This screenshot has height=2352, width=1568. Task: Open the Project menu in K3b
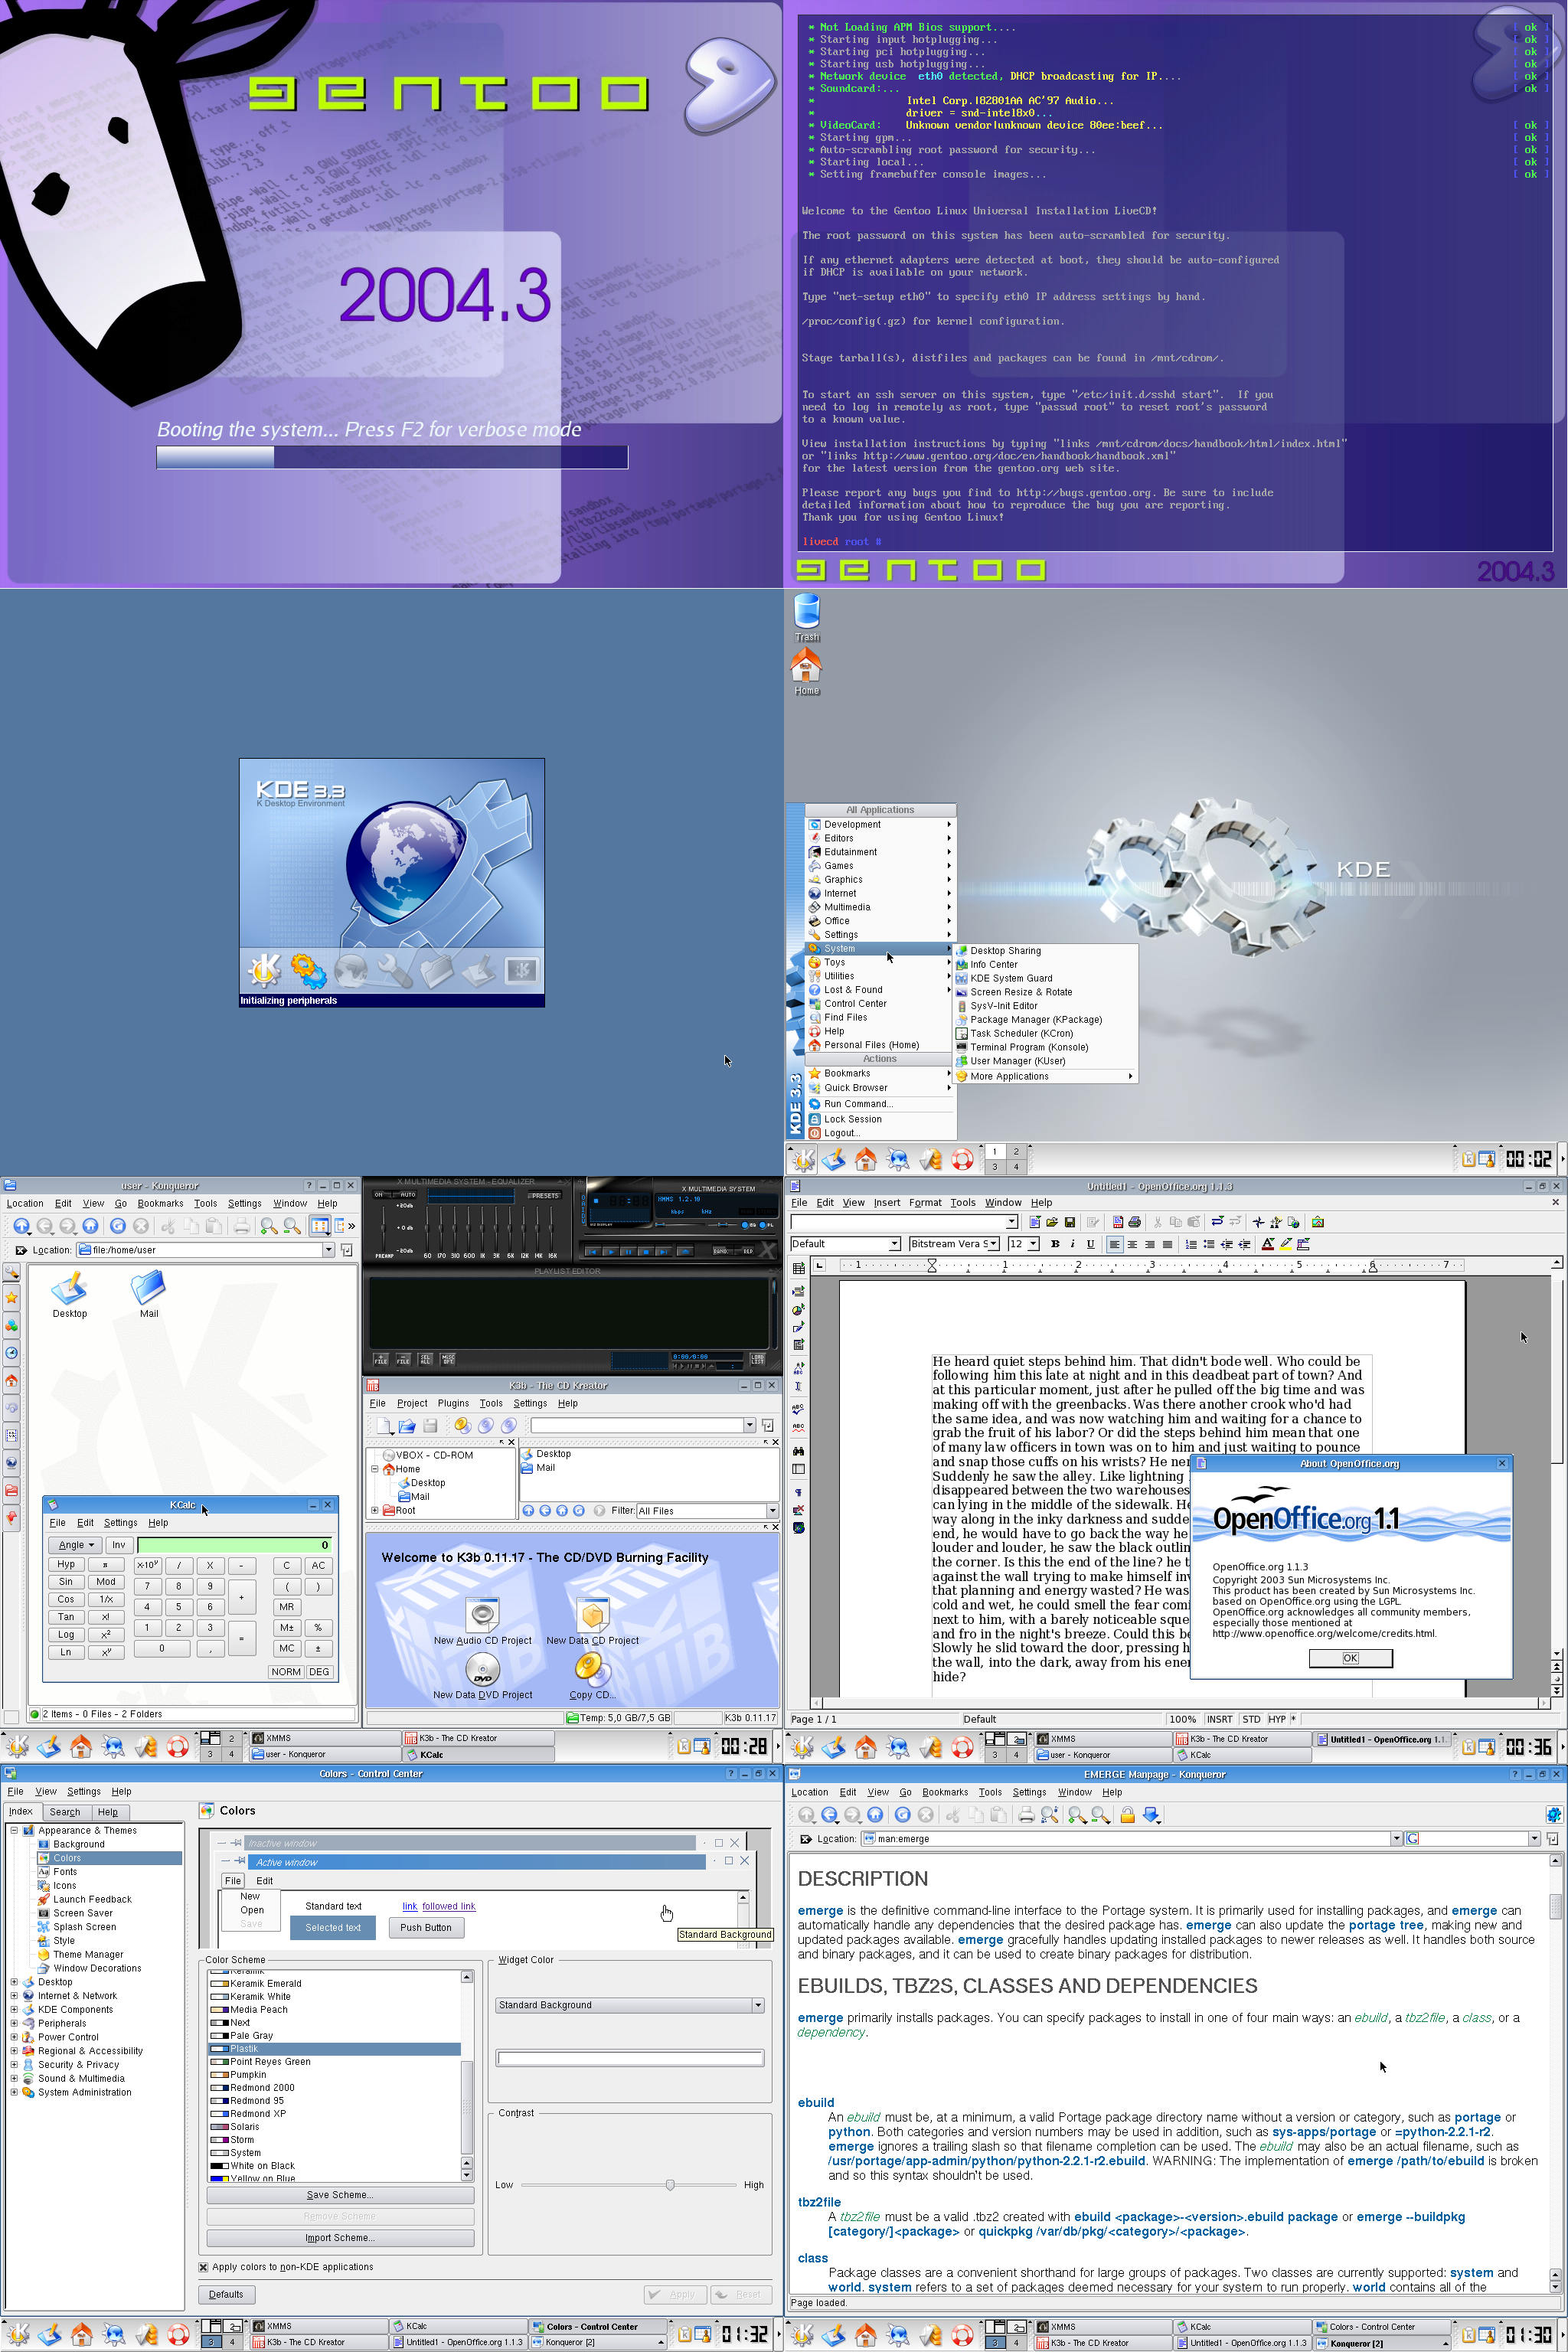(x=412, y=1403)
